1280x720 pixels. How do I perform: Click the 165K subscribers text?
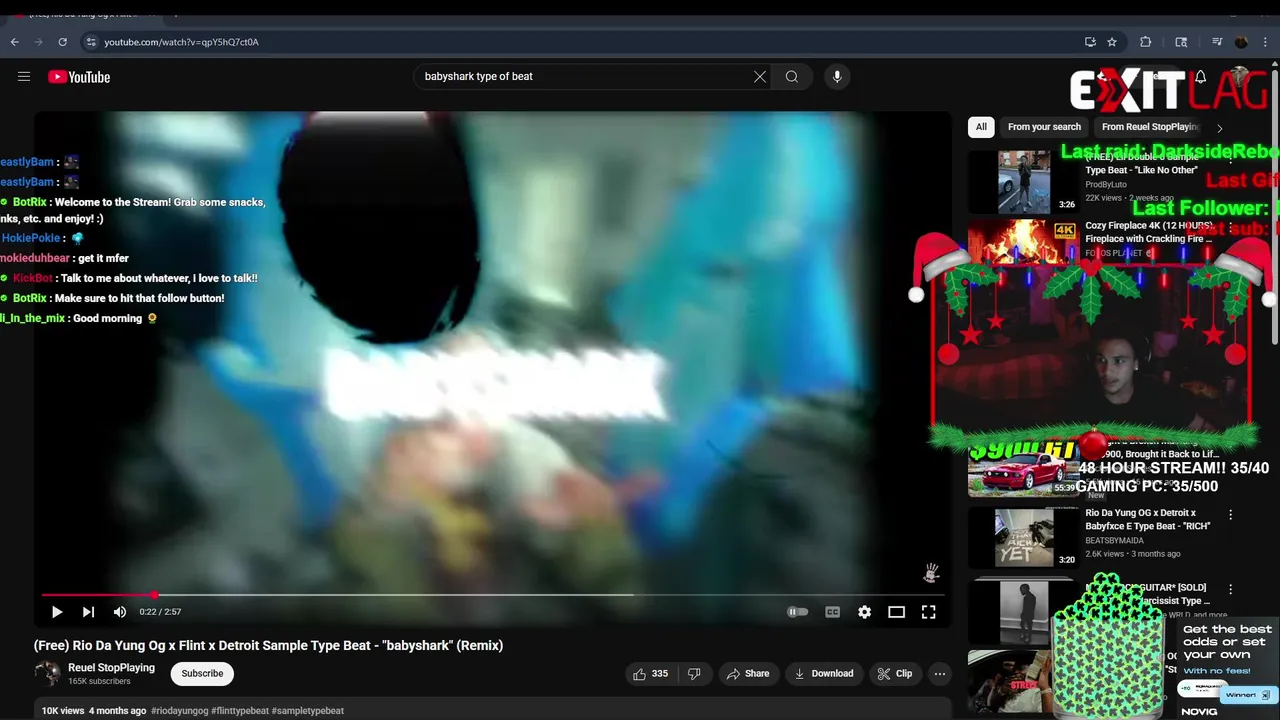coord(99,681)
